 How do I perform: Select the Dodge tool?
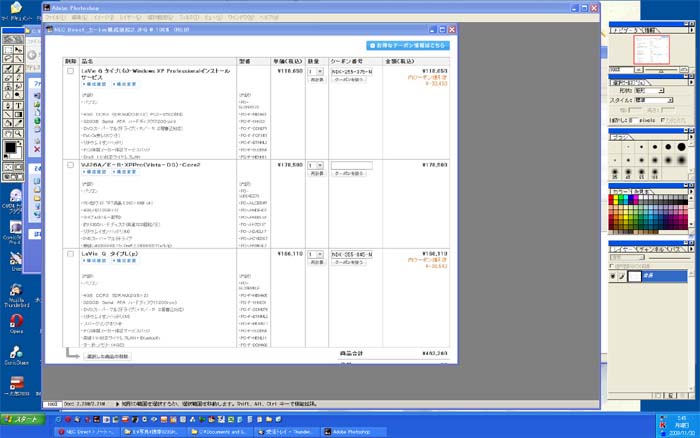pos(18,95)
